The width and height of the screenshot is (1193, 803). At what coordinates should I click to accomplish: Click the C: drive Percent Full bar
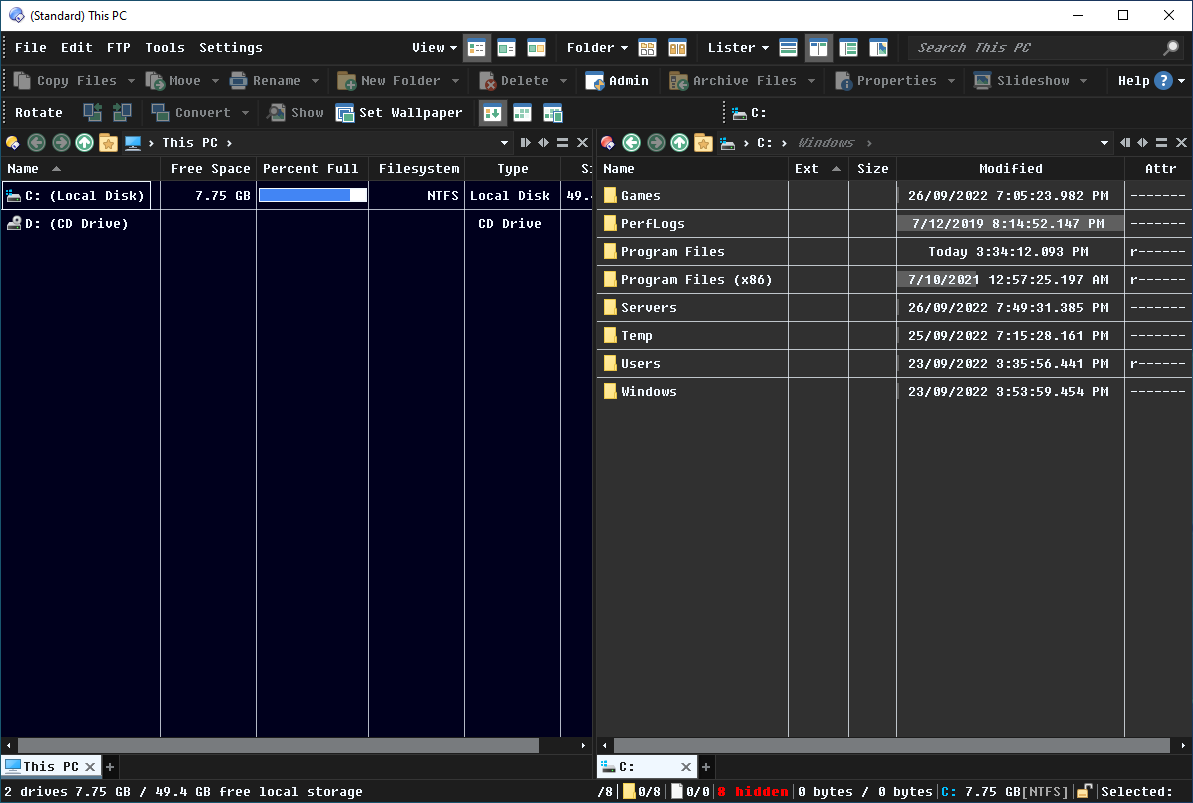[313, 196]
